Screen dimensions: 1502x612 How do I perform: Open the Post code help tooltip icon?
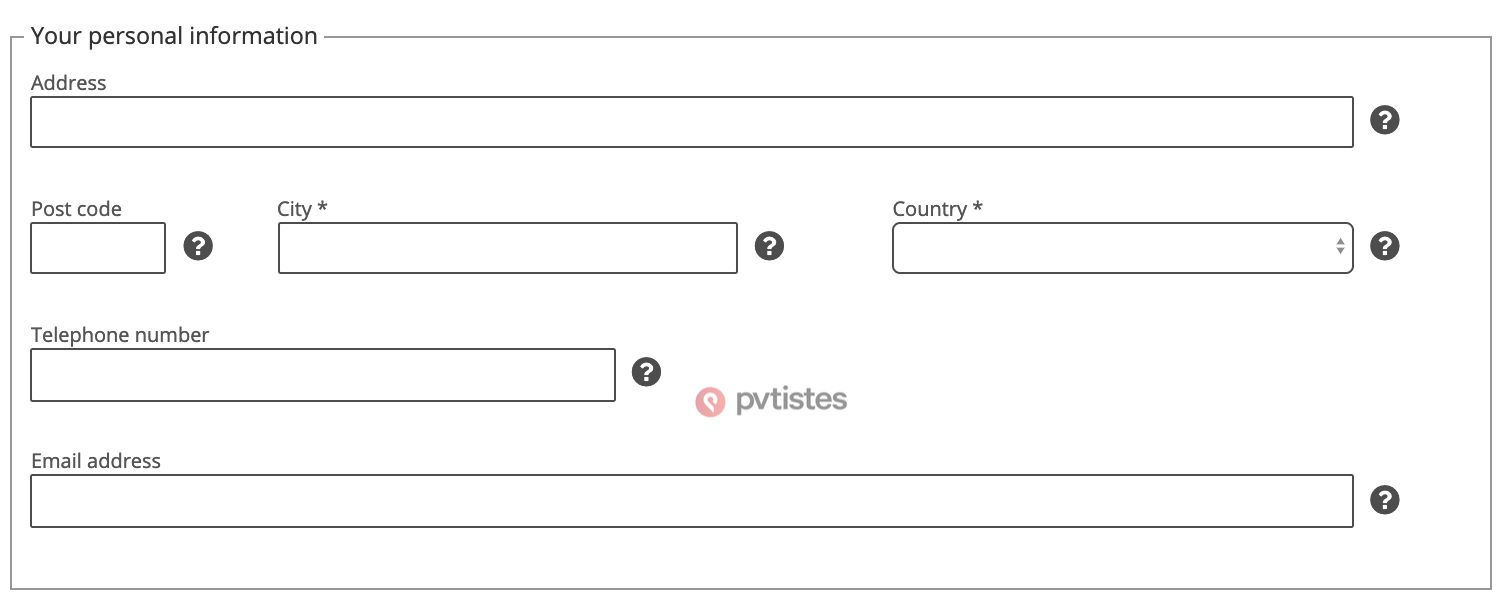point(198,246)
